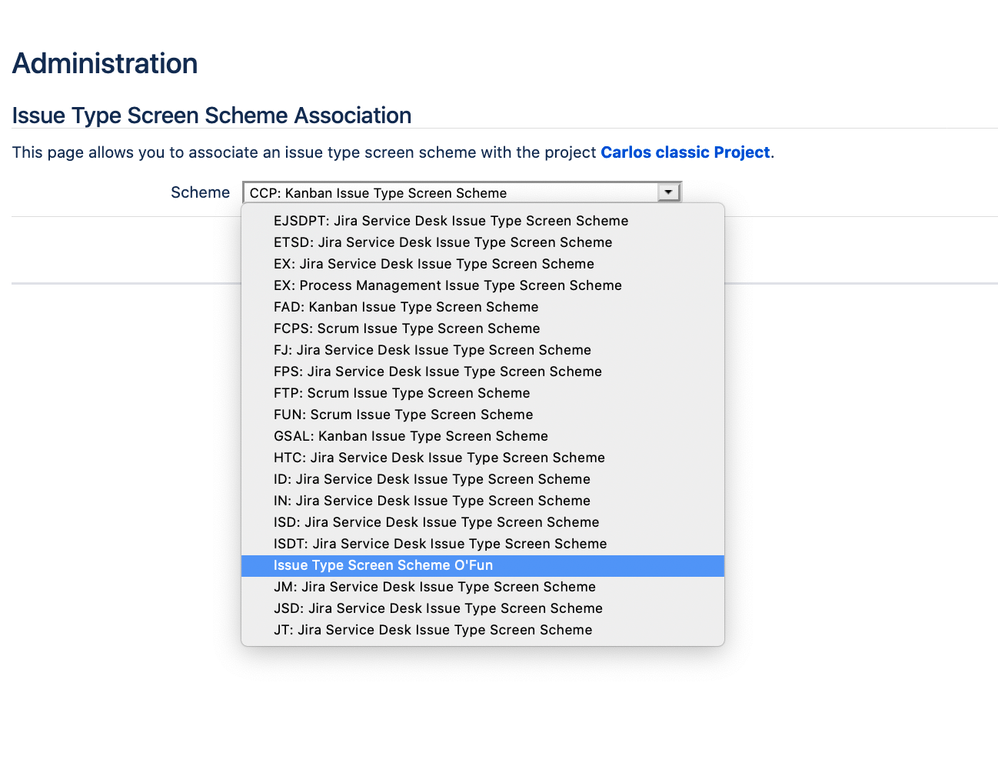
Task: Pick ISD: Jira Service Desk option
Action: [x=482, y=523]
